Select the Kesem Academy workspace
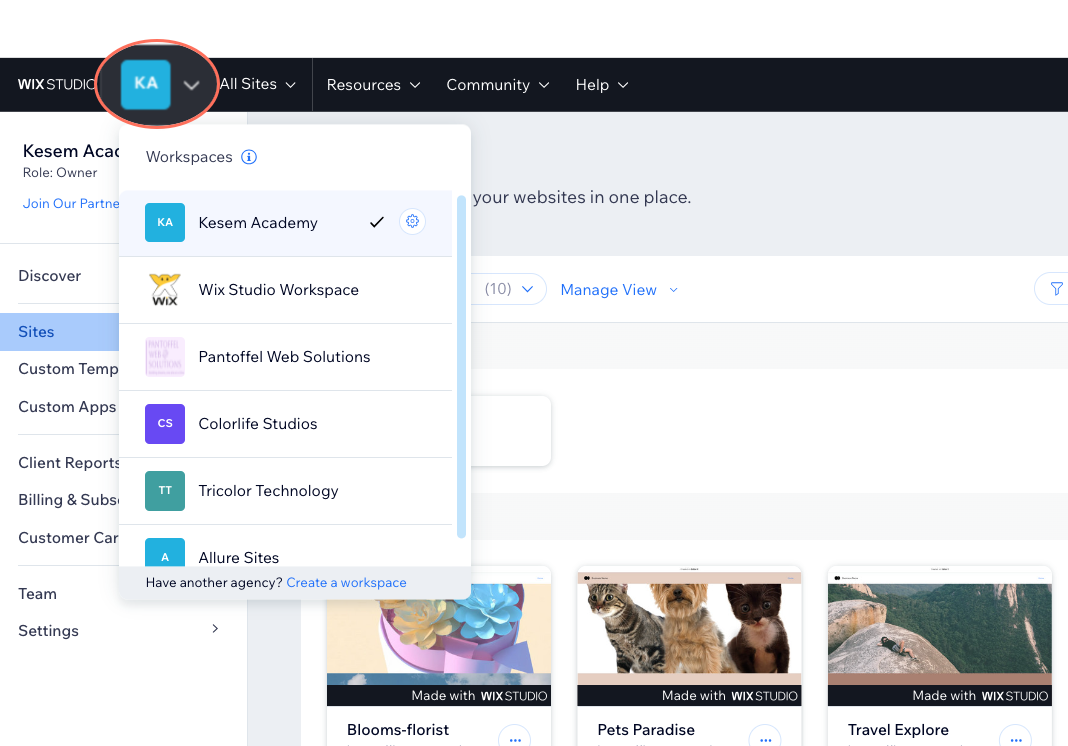 [x=285, y=223]
